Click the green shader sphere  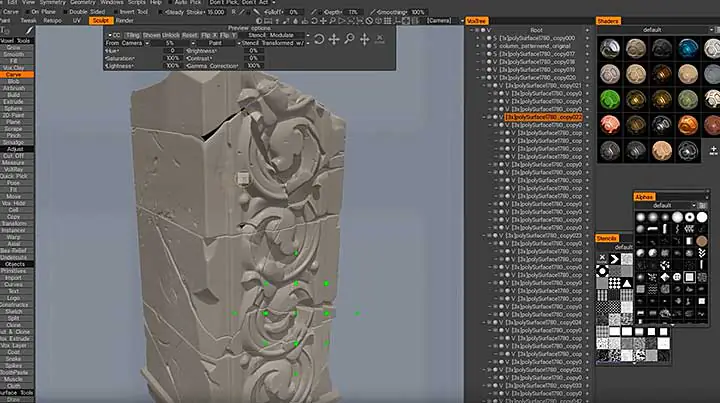coord(610,99)
